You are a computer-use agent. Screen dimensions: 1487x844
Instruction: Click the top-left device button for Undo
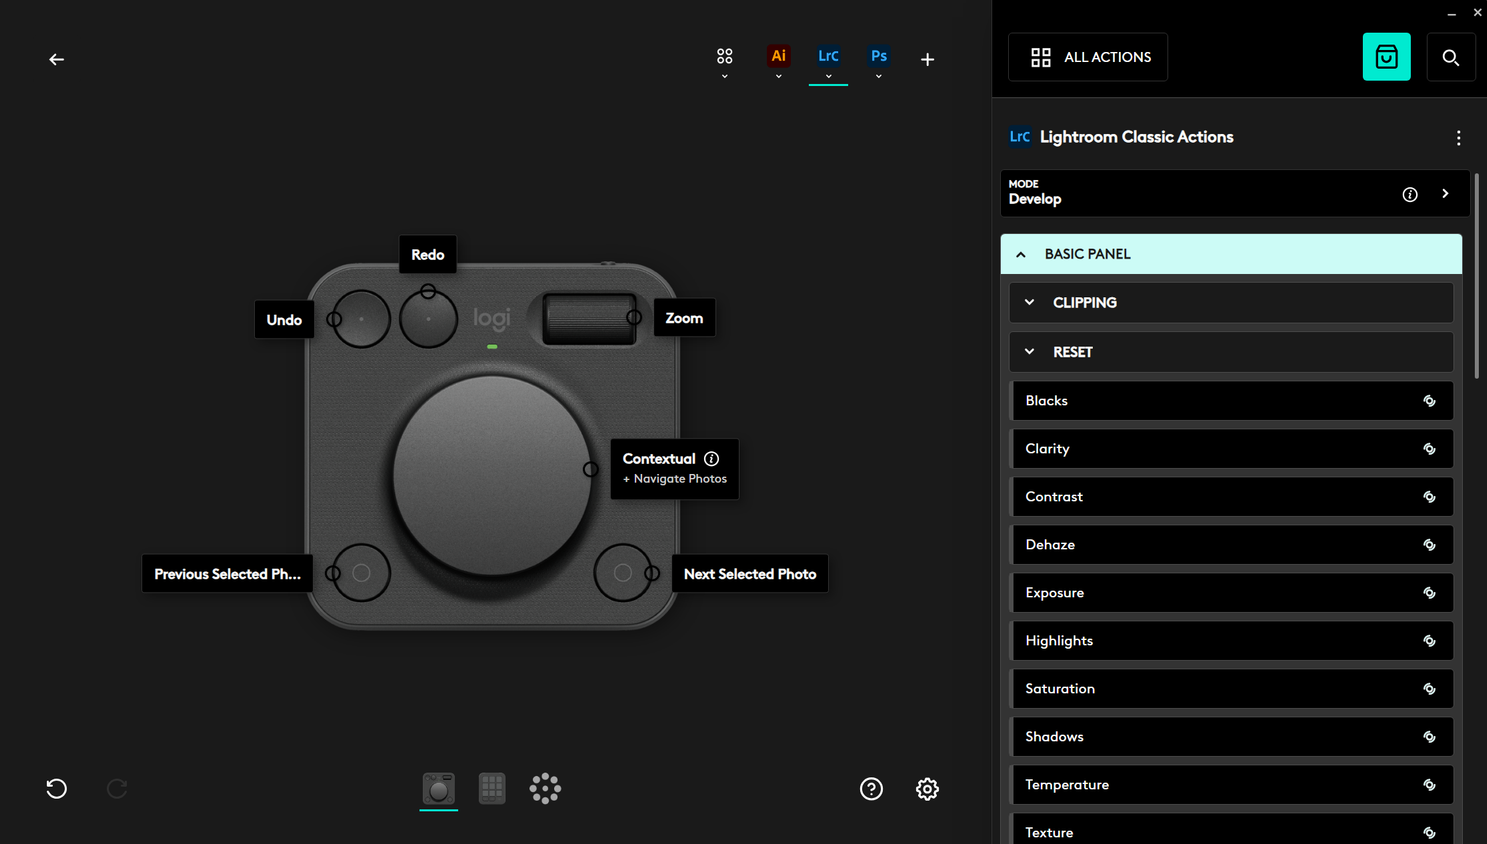tap(361, 319)
